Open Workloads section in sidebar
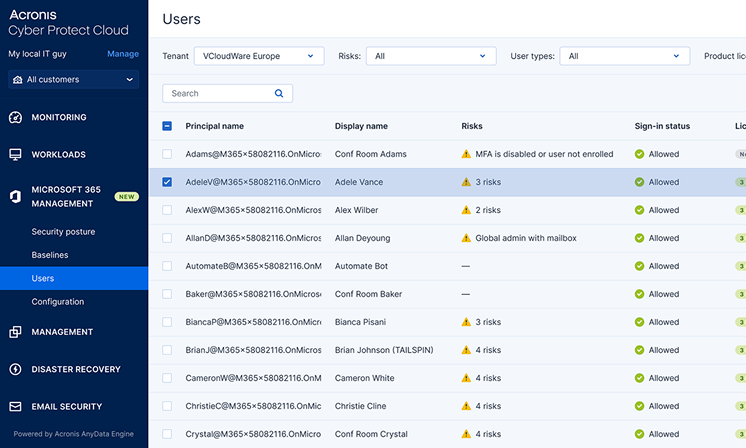746x448 pixels. [x=59, y=155]
